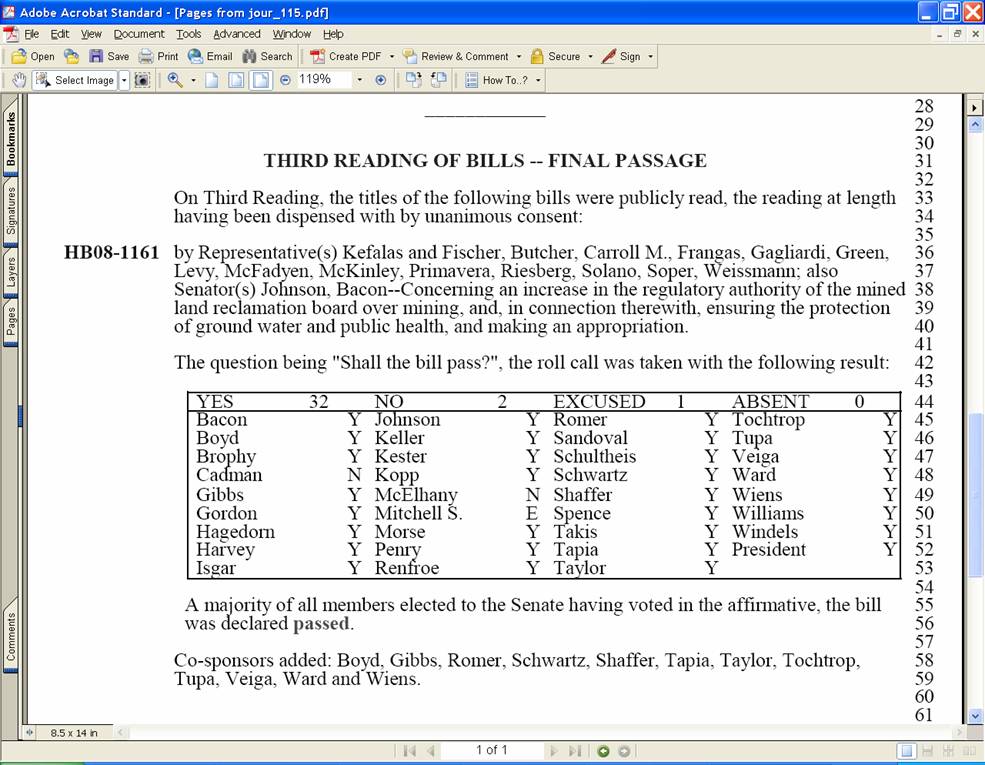
Task: Set view to Fit Page icon
Action: pyautogui.click(x=236, y=80)
